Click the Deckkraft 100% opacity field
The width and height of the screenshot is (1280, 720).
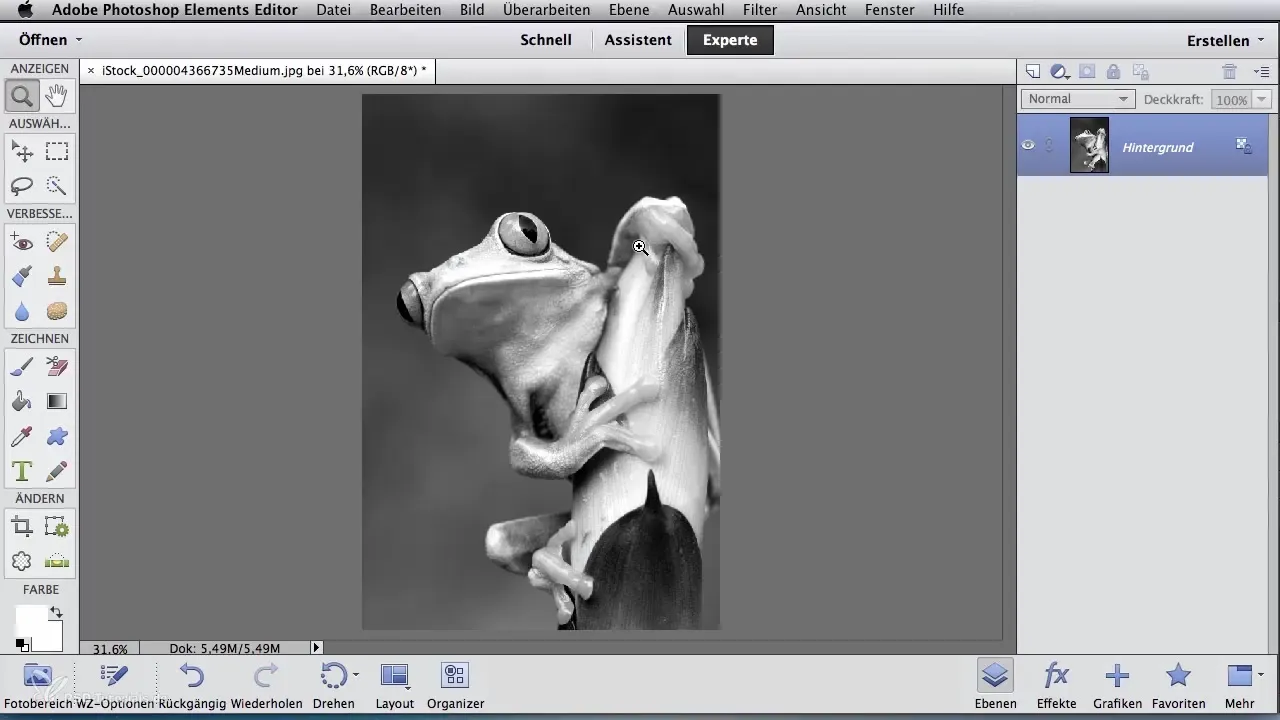tap(1231, 99)
